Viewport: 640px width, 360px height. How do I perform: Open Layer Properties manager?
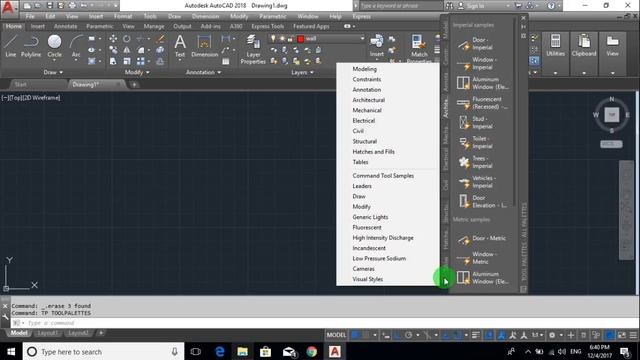253,49
